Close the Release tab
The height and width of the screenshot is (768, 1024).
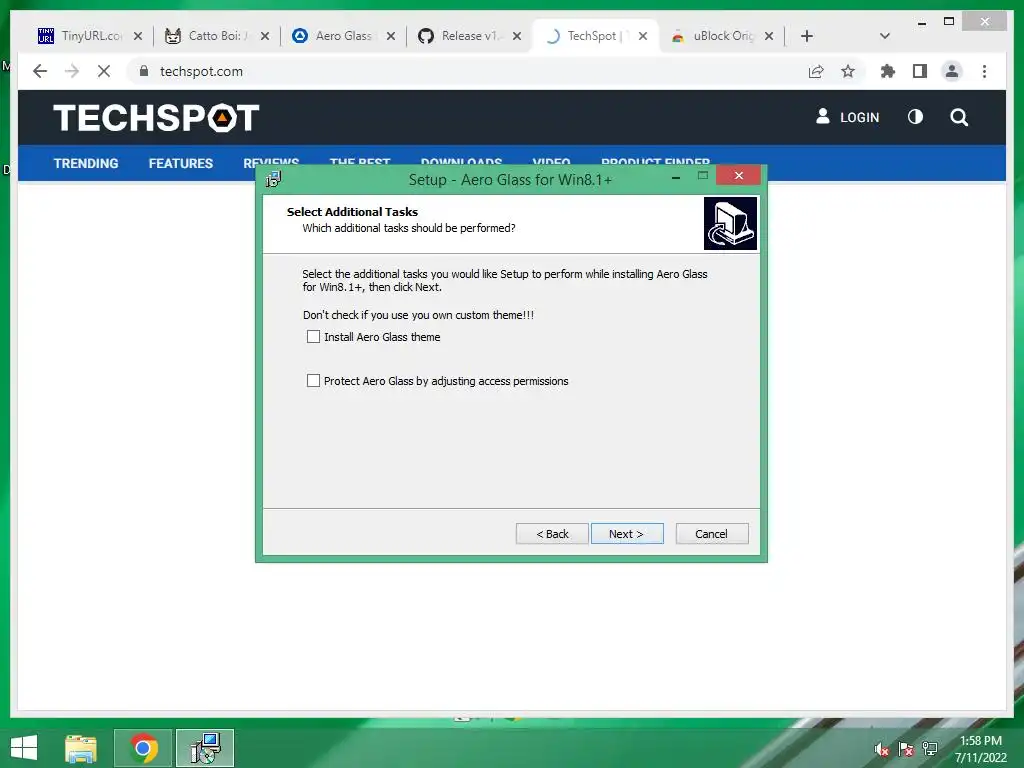coord(517,36)
